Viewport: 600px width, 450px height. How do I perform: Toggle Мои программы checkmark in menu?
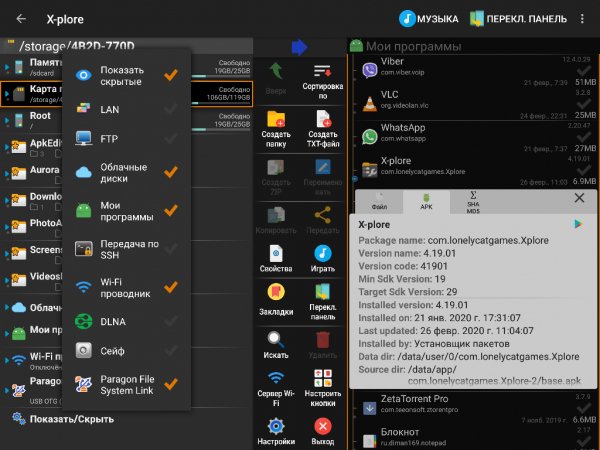click(171, 210)
